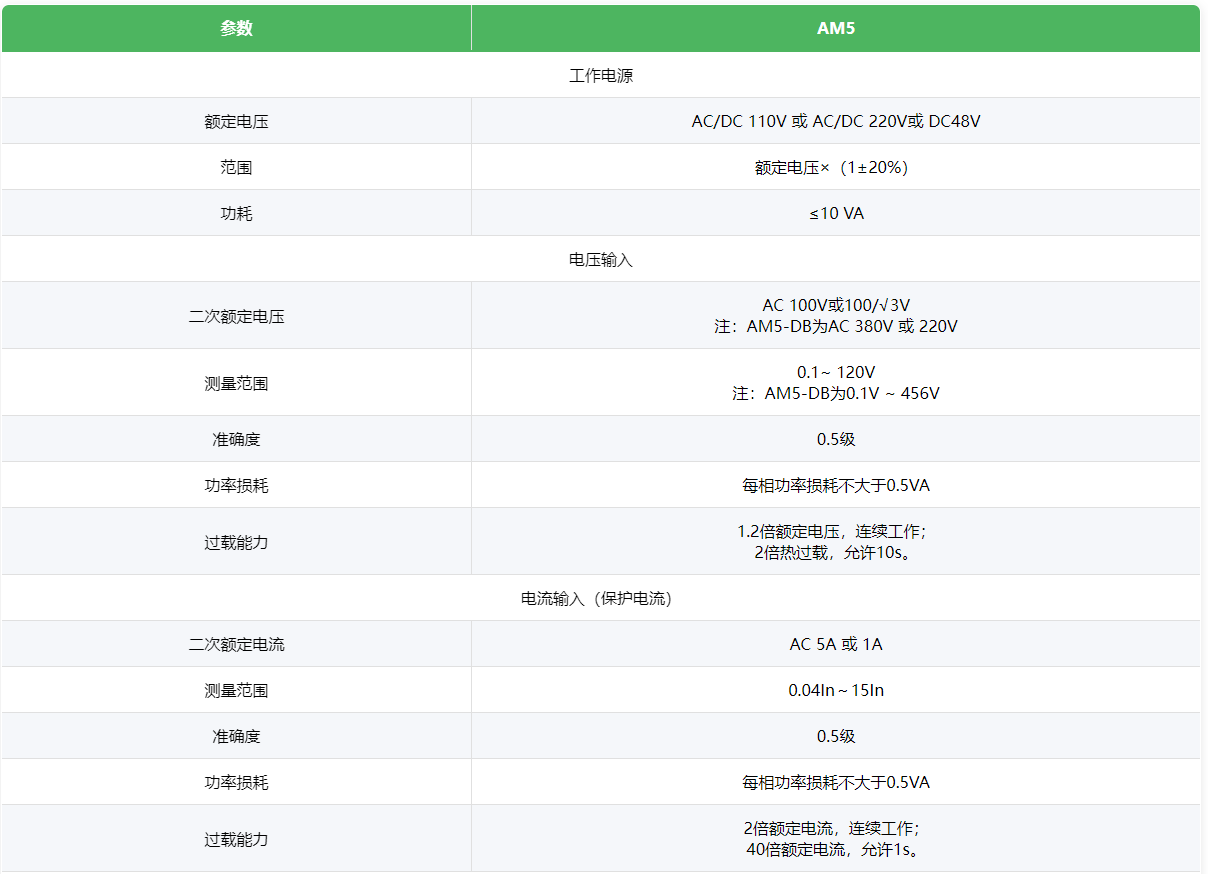Select the 额定电压×（1±20%） cell
The image size is (1208, 874).
[835, 167]
